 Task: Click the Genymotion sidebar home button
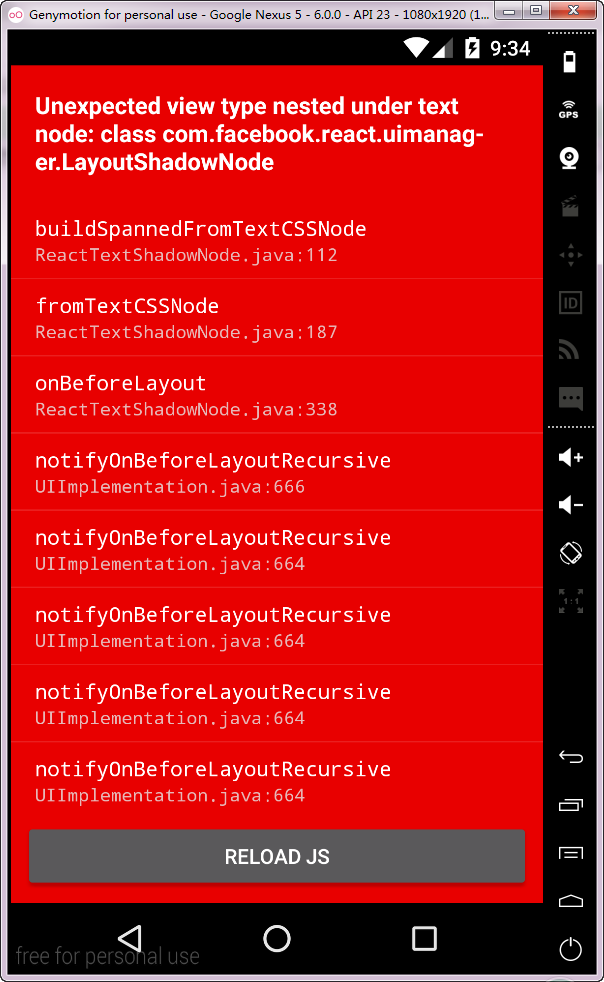(x=571, y=901)
